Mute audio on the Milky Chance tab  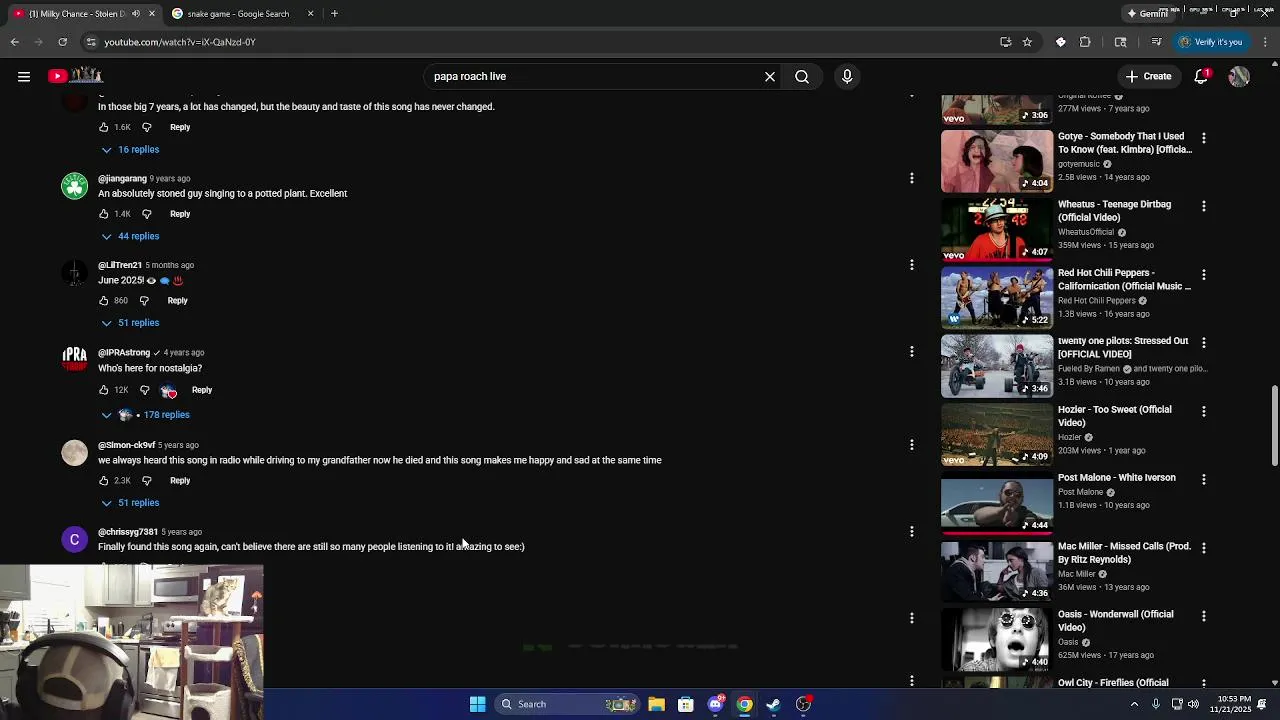136,13
